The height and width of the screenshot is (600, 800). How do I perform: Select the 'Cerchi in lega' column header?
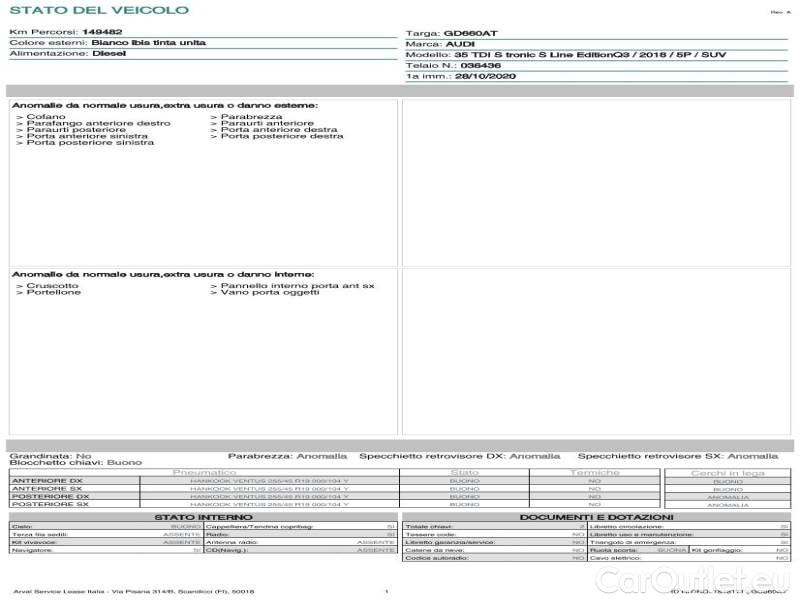point(728,473)
